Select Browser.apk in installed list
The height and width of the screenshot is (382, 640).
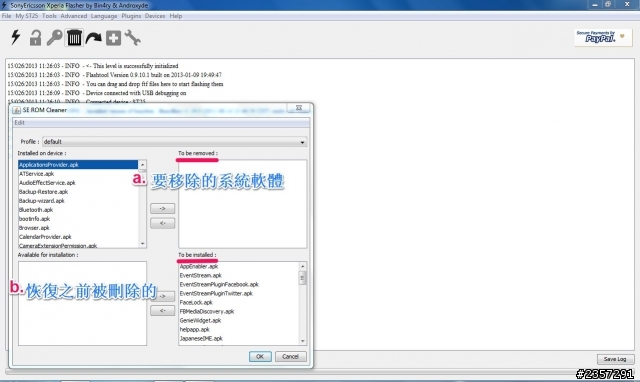coord(78,227)
